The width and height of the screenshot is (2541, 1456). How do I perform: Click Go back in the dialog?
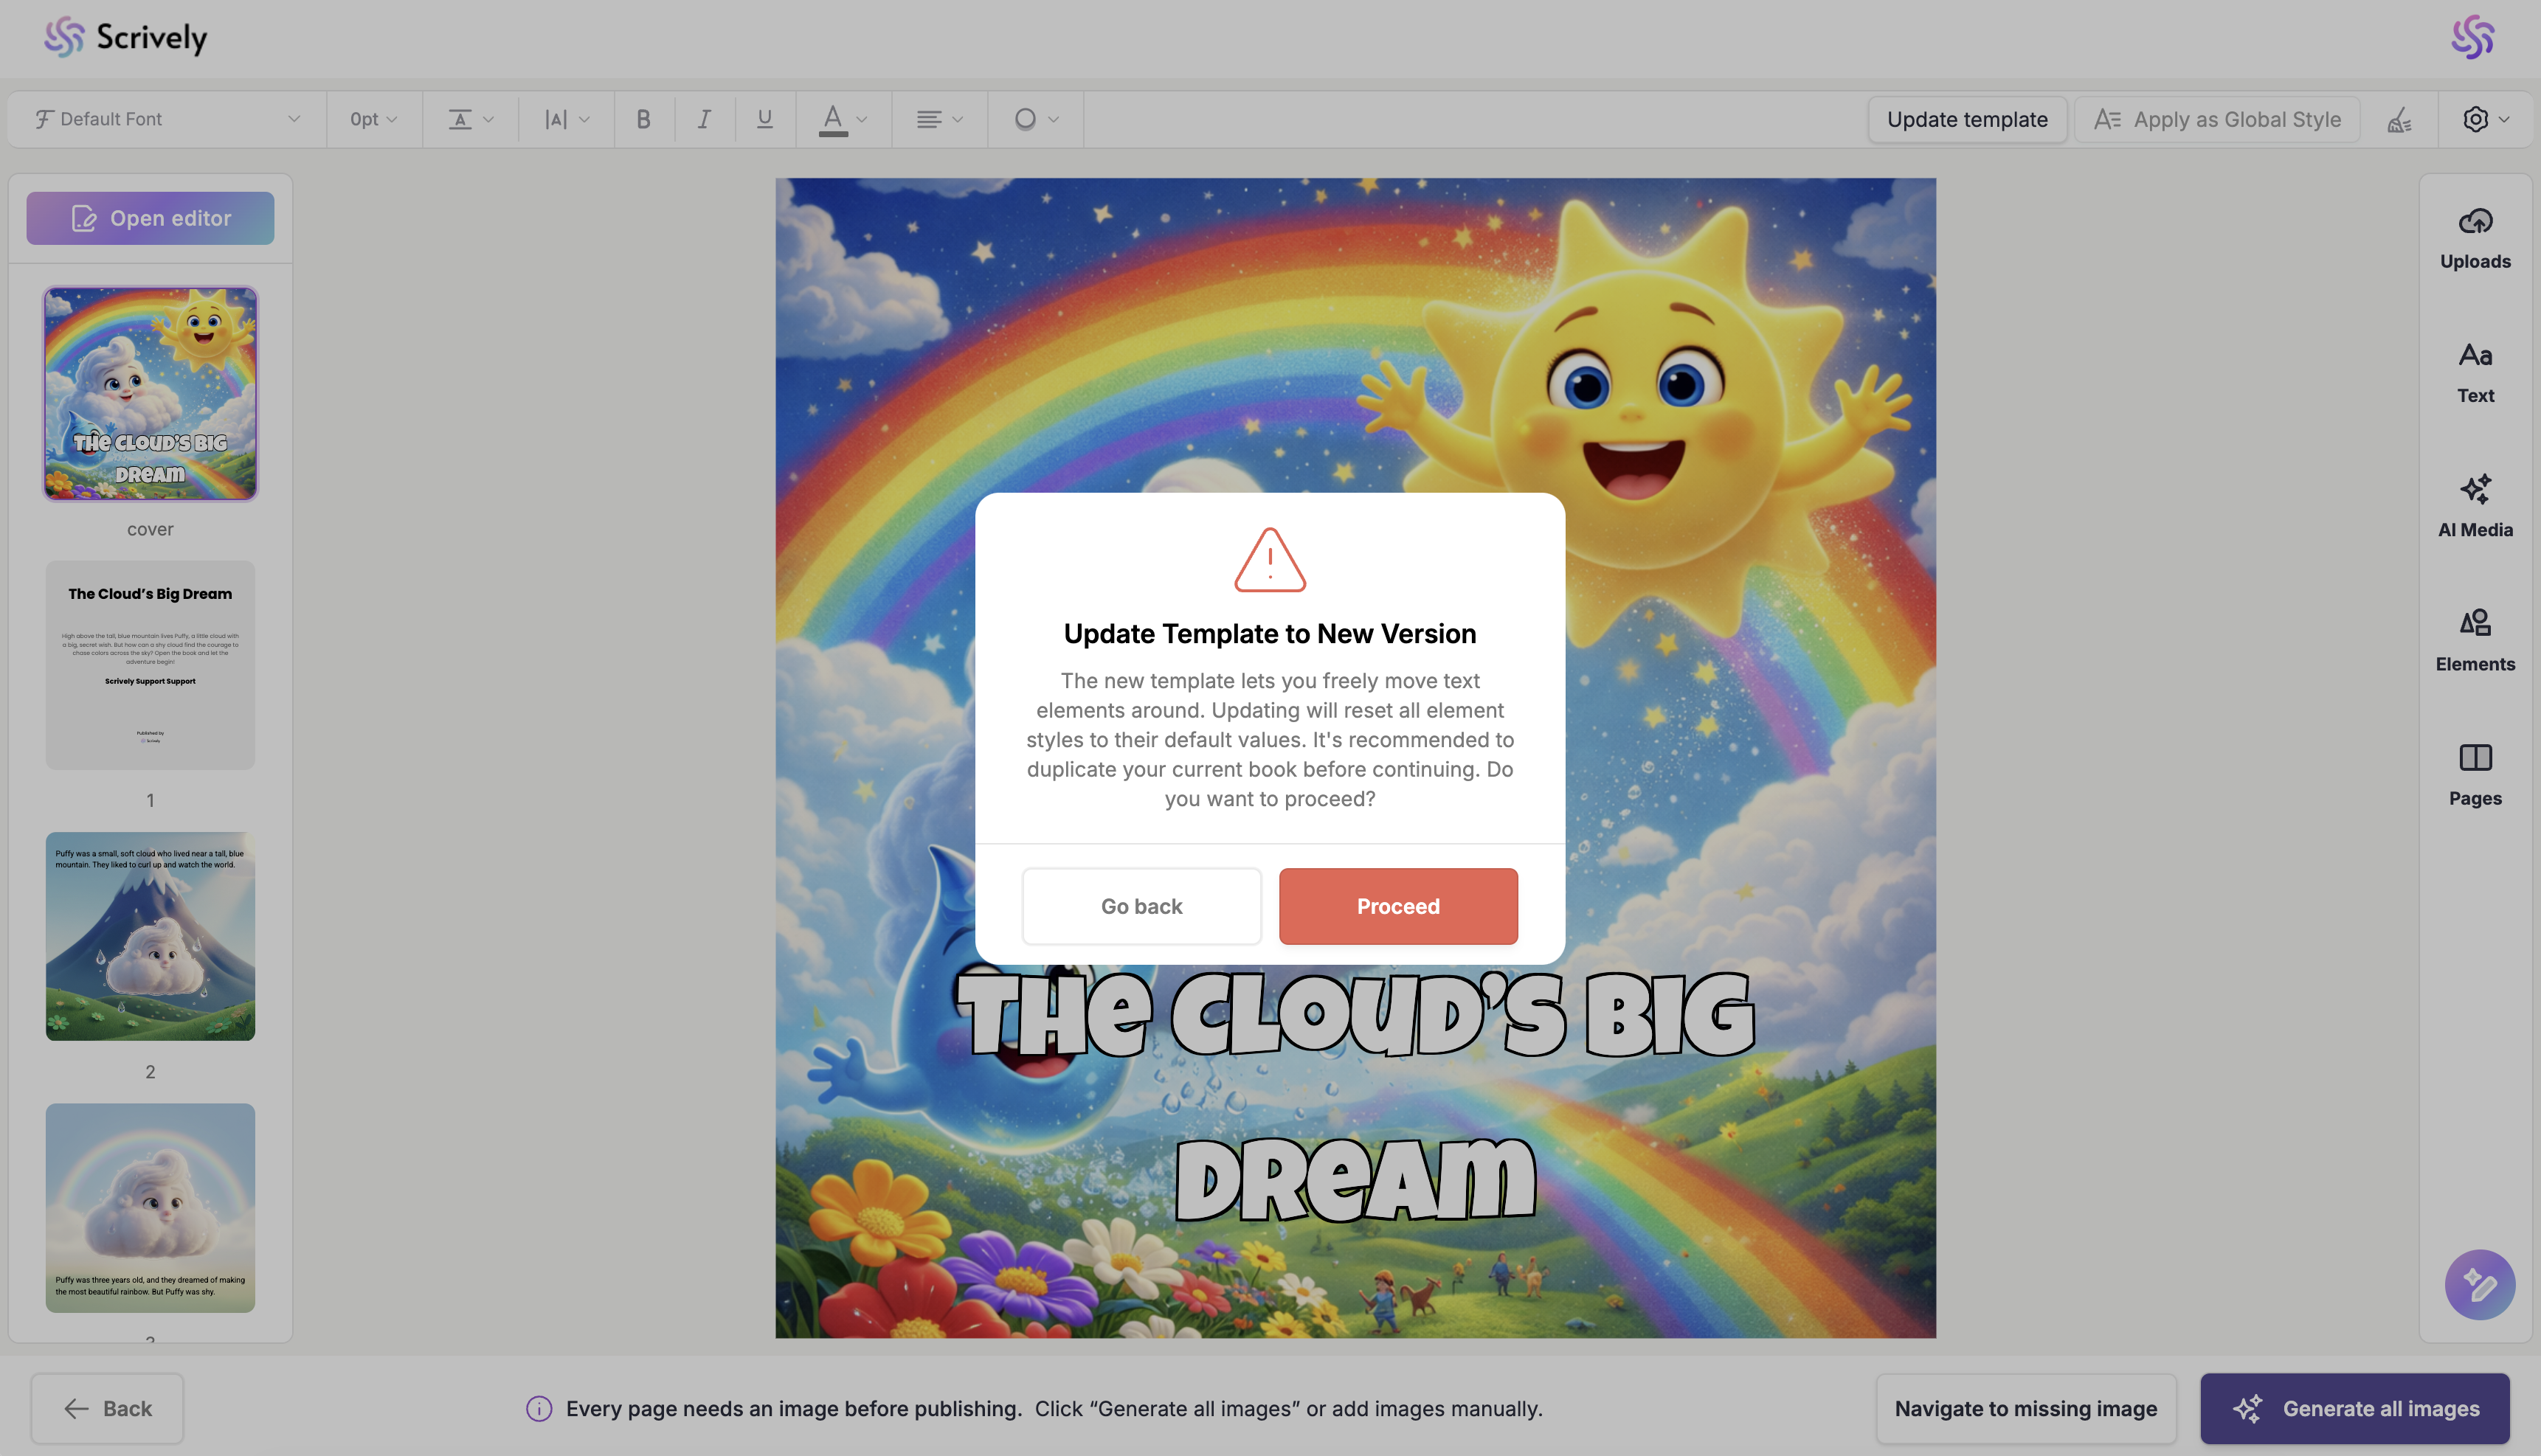1141,906
